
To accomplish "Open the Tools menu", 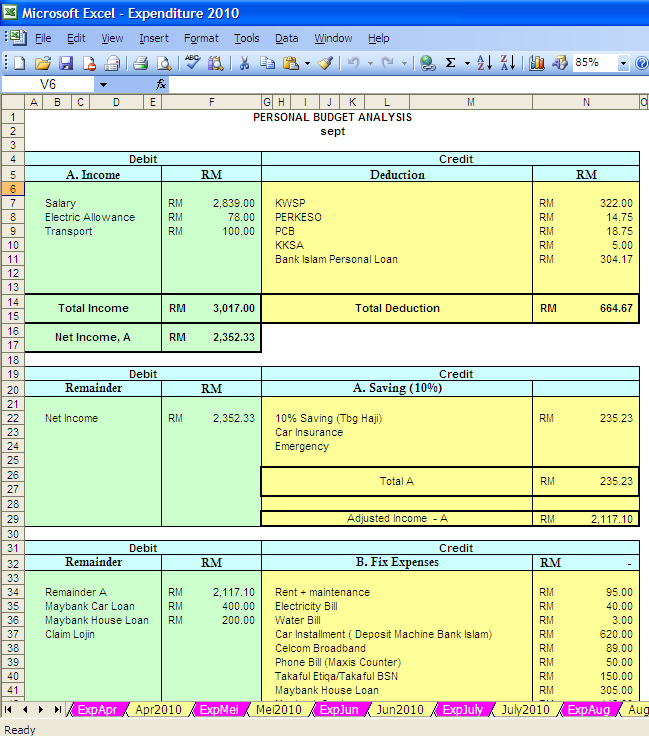I will (x=247, y=38).
